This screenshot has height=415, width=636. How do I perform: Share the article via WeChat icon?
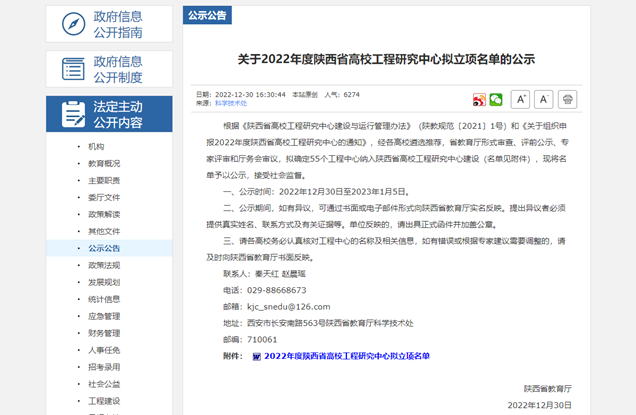click(x=495, y=99)
